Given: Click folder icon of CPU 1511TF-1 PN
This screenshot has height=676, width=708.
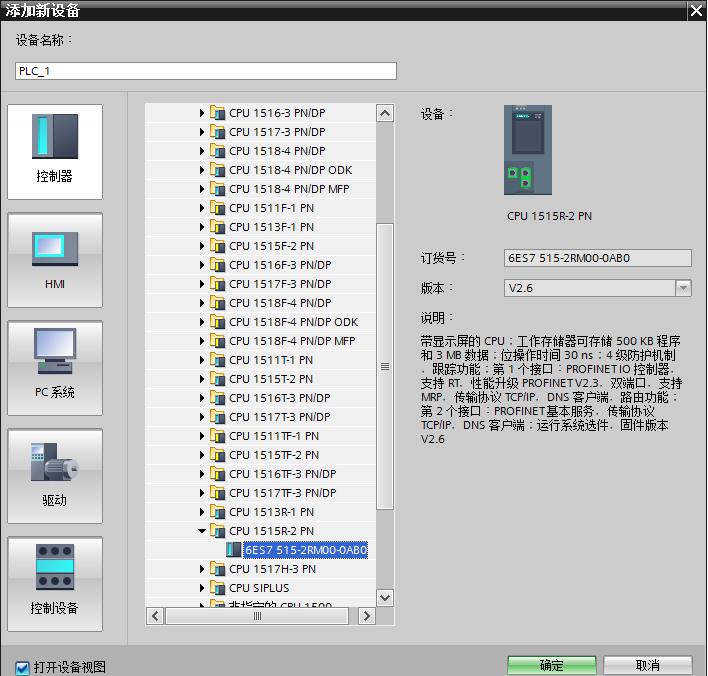Looking at the screenshot, I should pyautogui.click(x=218, y=436).
